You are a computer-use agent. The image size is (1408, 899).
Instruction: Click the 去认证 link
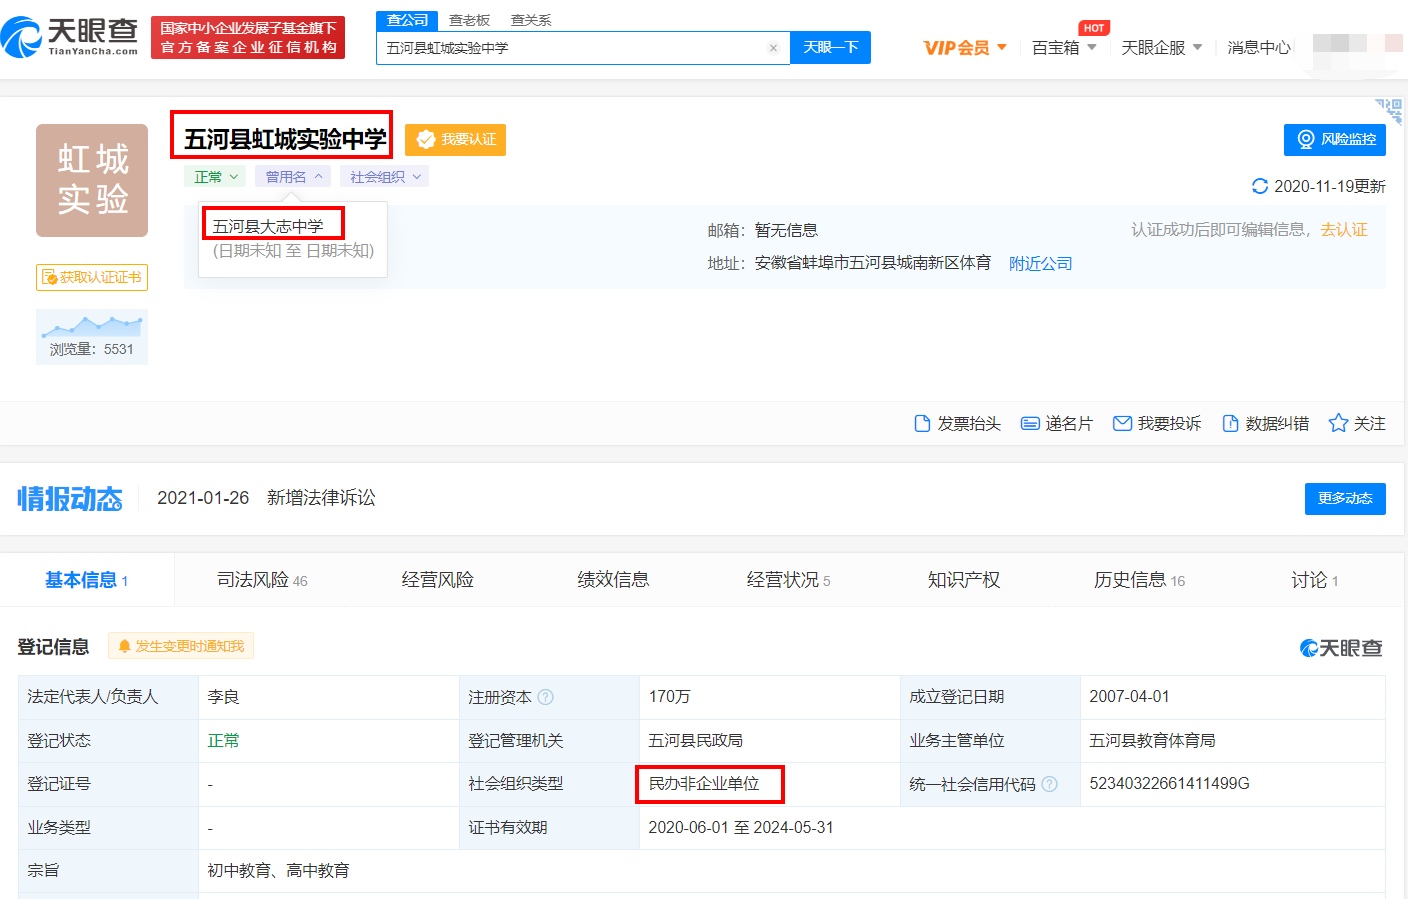tap(1343, 230)
